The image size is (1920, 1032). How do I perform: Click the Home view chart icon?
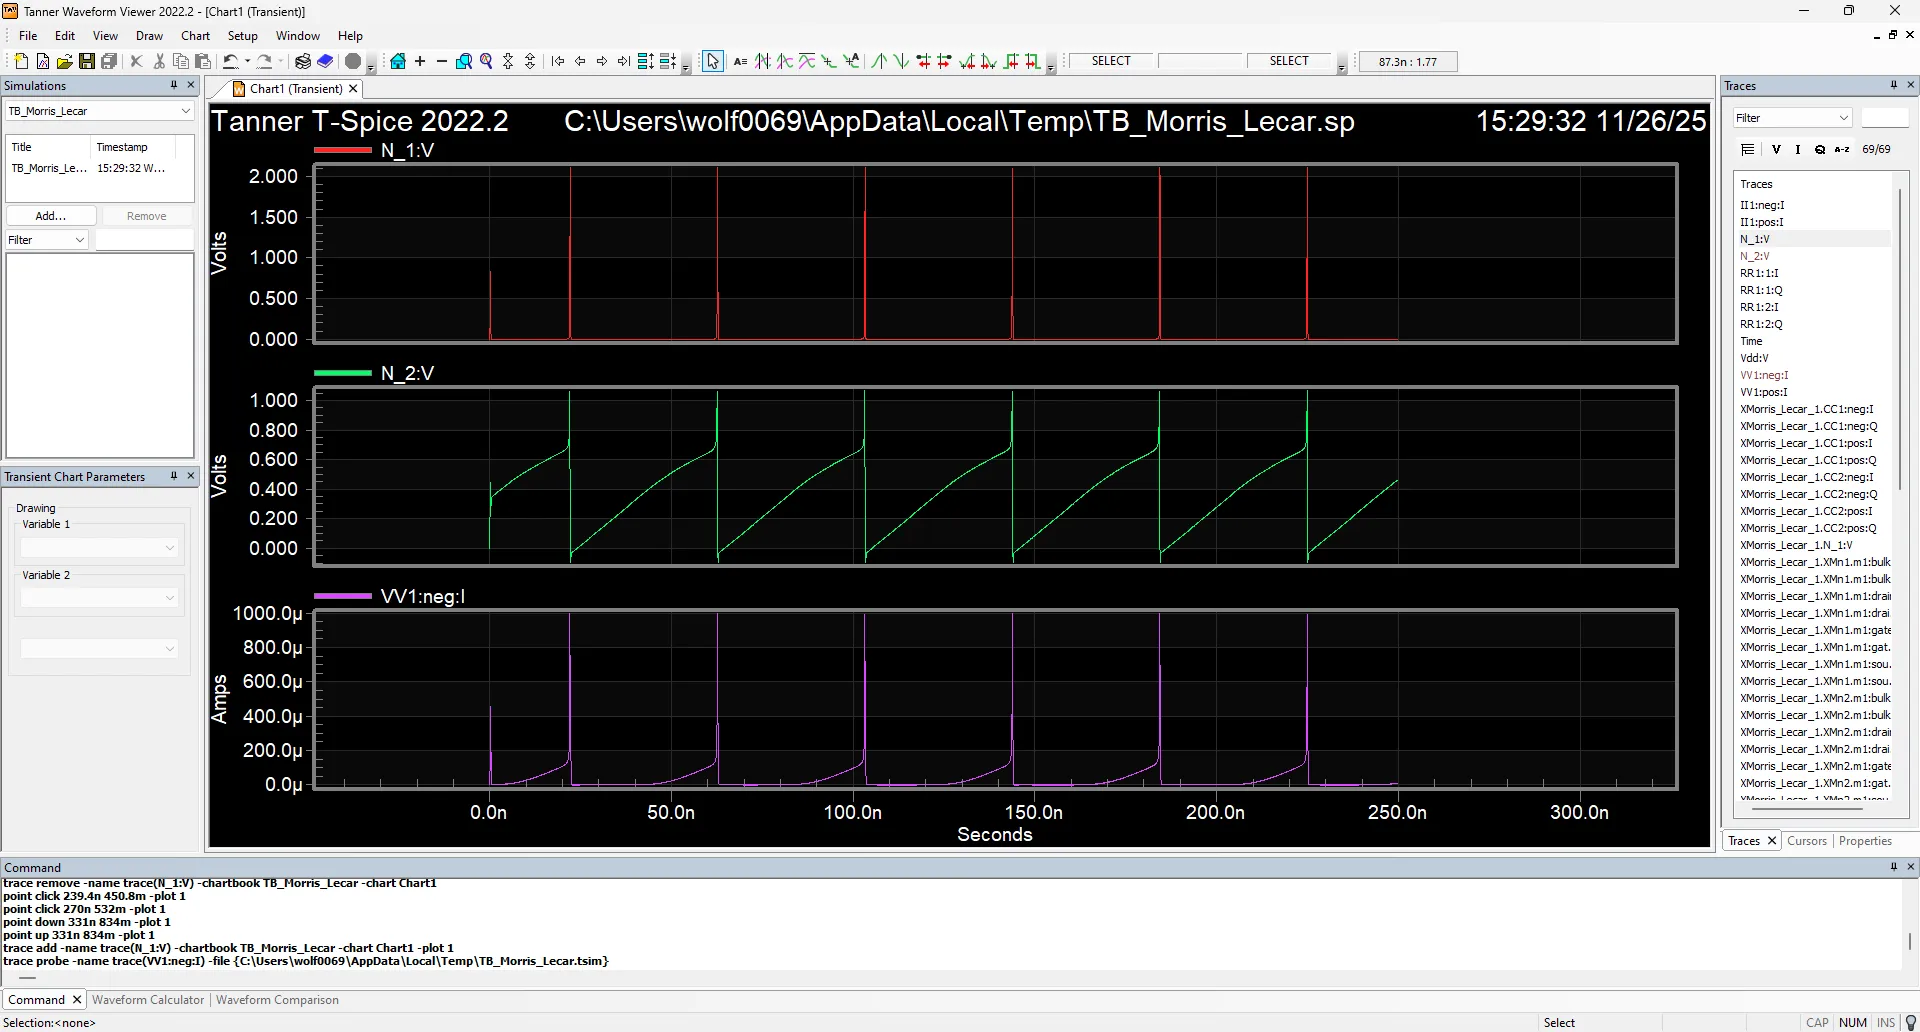[x=398, y=61]
